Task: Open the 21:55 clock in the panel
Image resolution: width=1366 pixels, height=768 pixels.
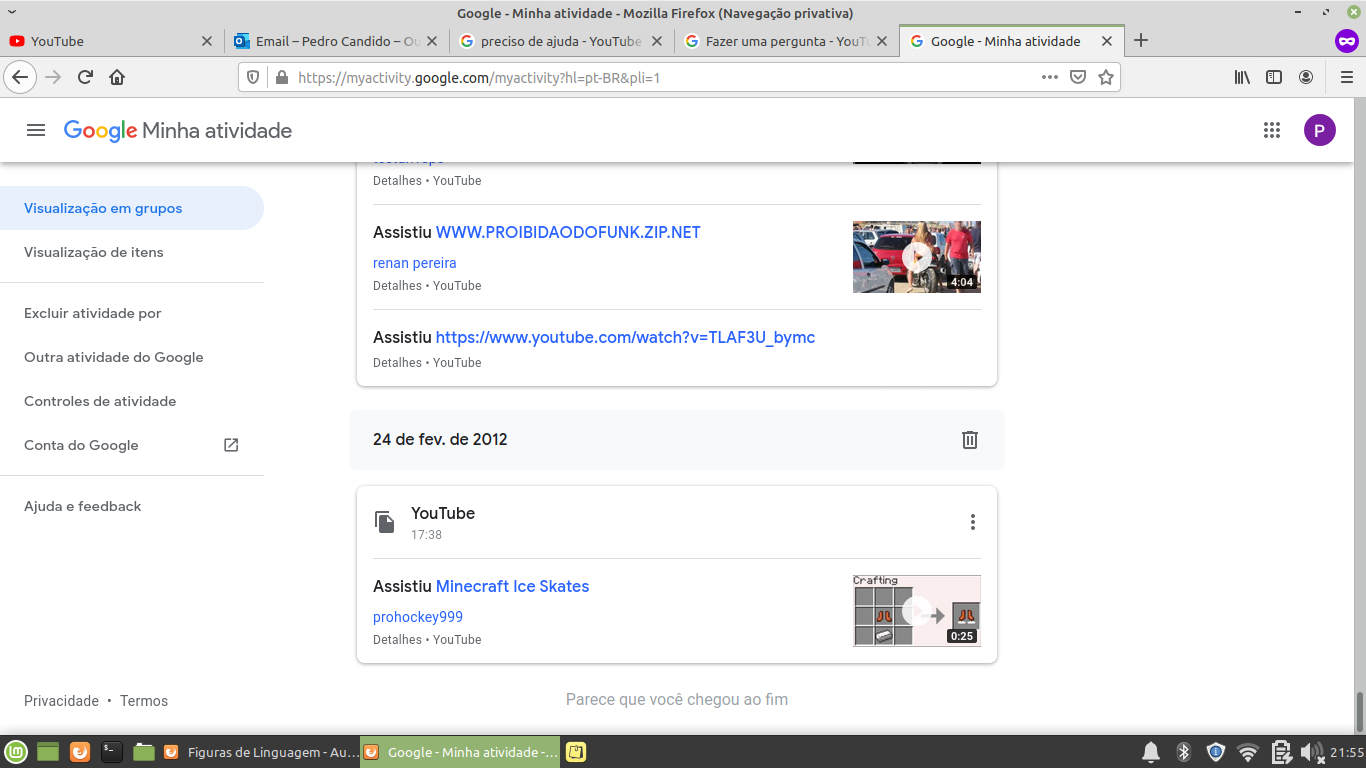Action: [1346, 752]
